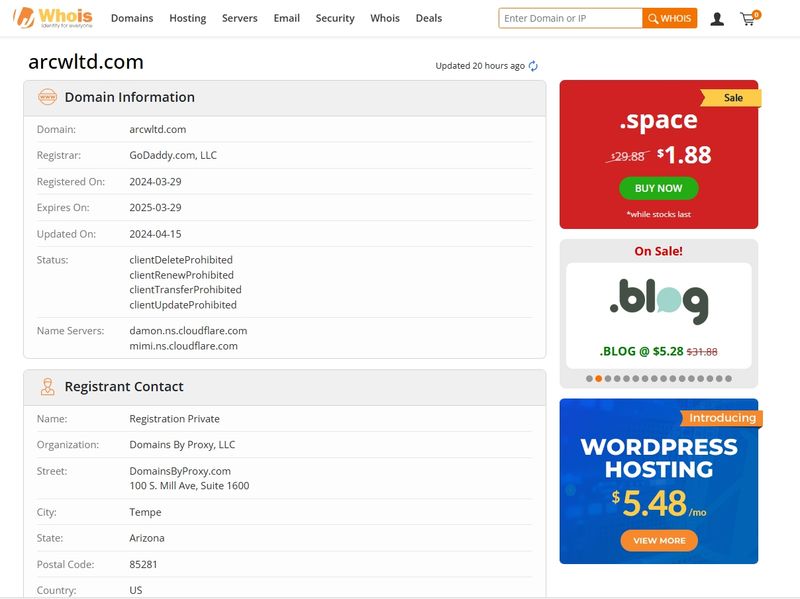Click the $5.48 /mo WordPress price
This screenshot has height=599, width=800.
click(659, 503)
